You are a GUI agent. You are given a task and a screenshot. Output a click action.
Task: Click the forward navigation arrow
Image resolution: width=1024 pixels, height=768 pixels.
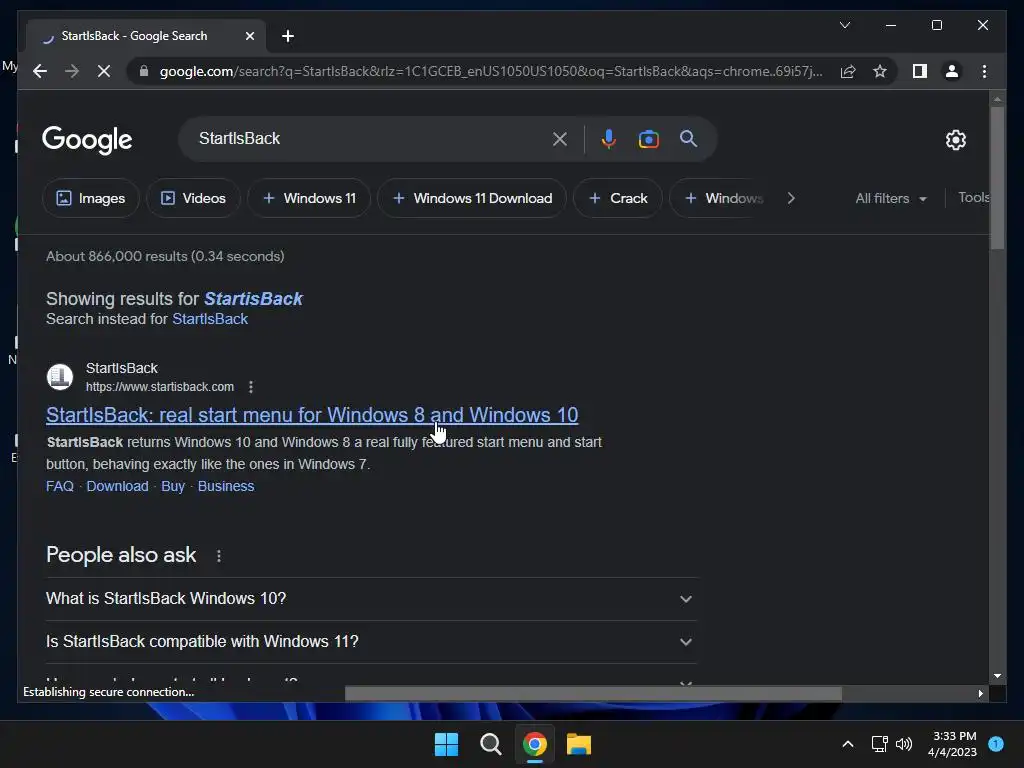pos(72,71)
